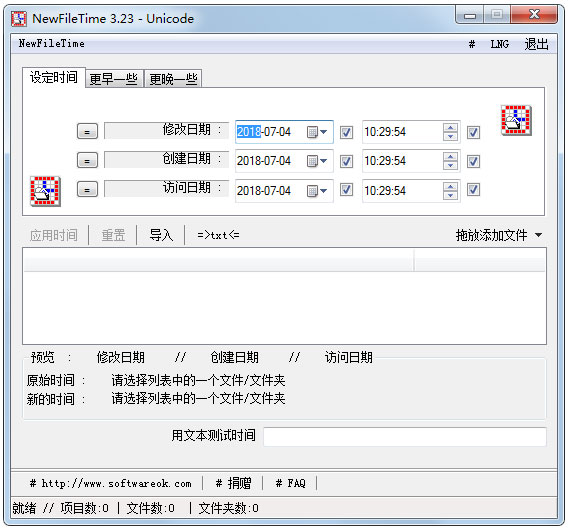
Task: Switch to the 更早一些 tab
Action: [114, 79]
